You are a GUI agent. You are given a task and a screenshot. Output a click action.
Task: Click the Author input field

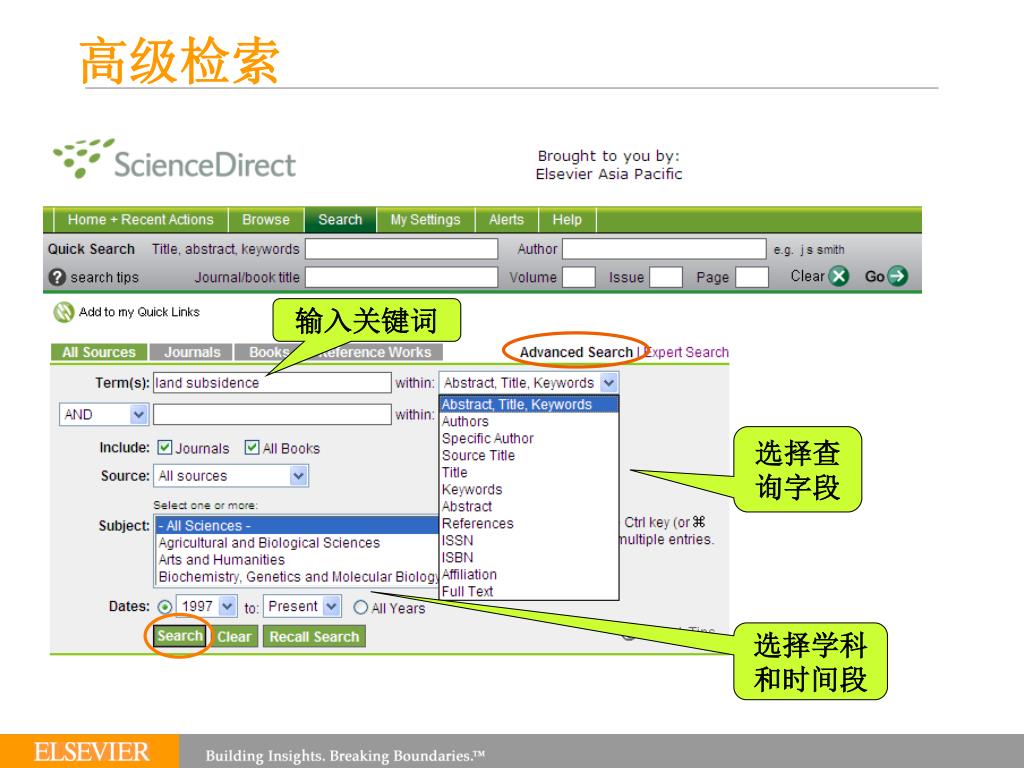[x=664, y=249]
